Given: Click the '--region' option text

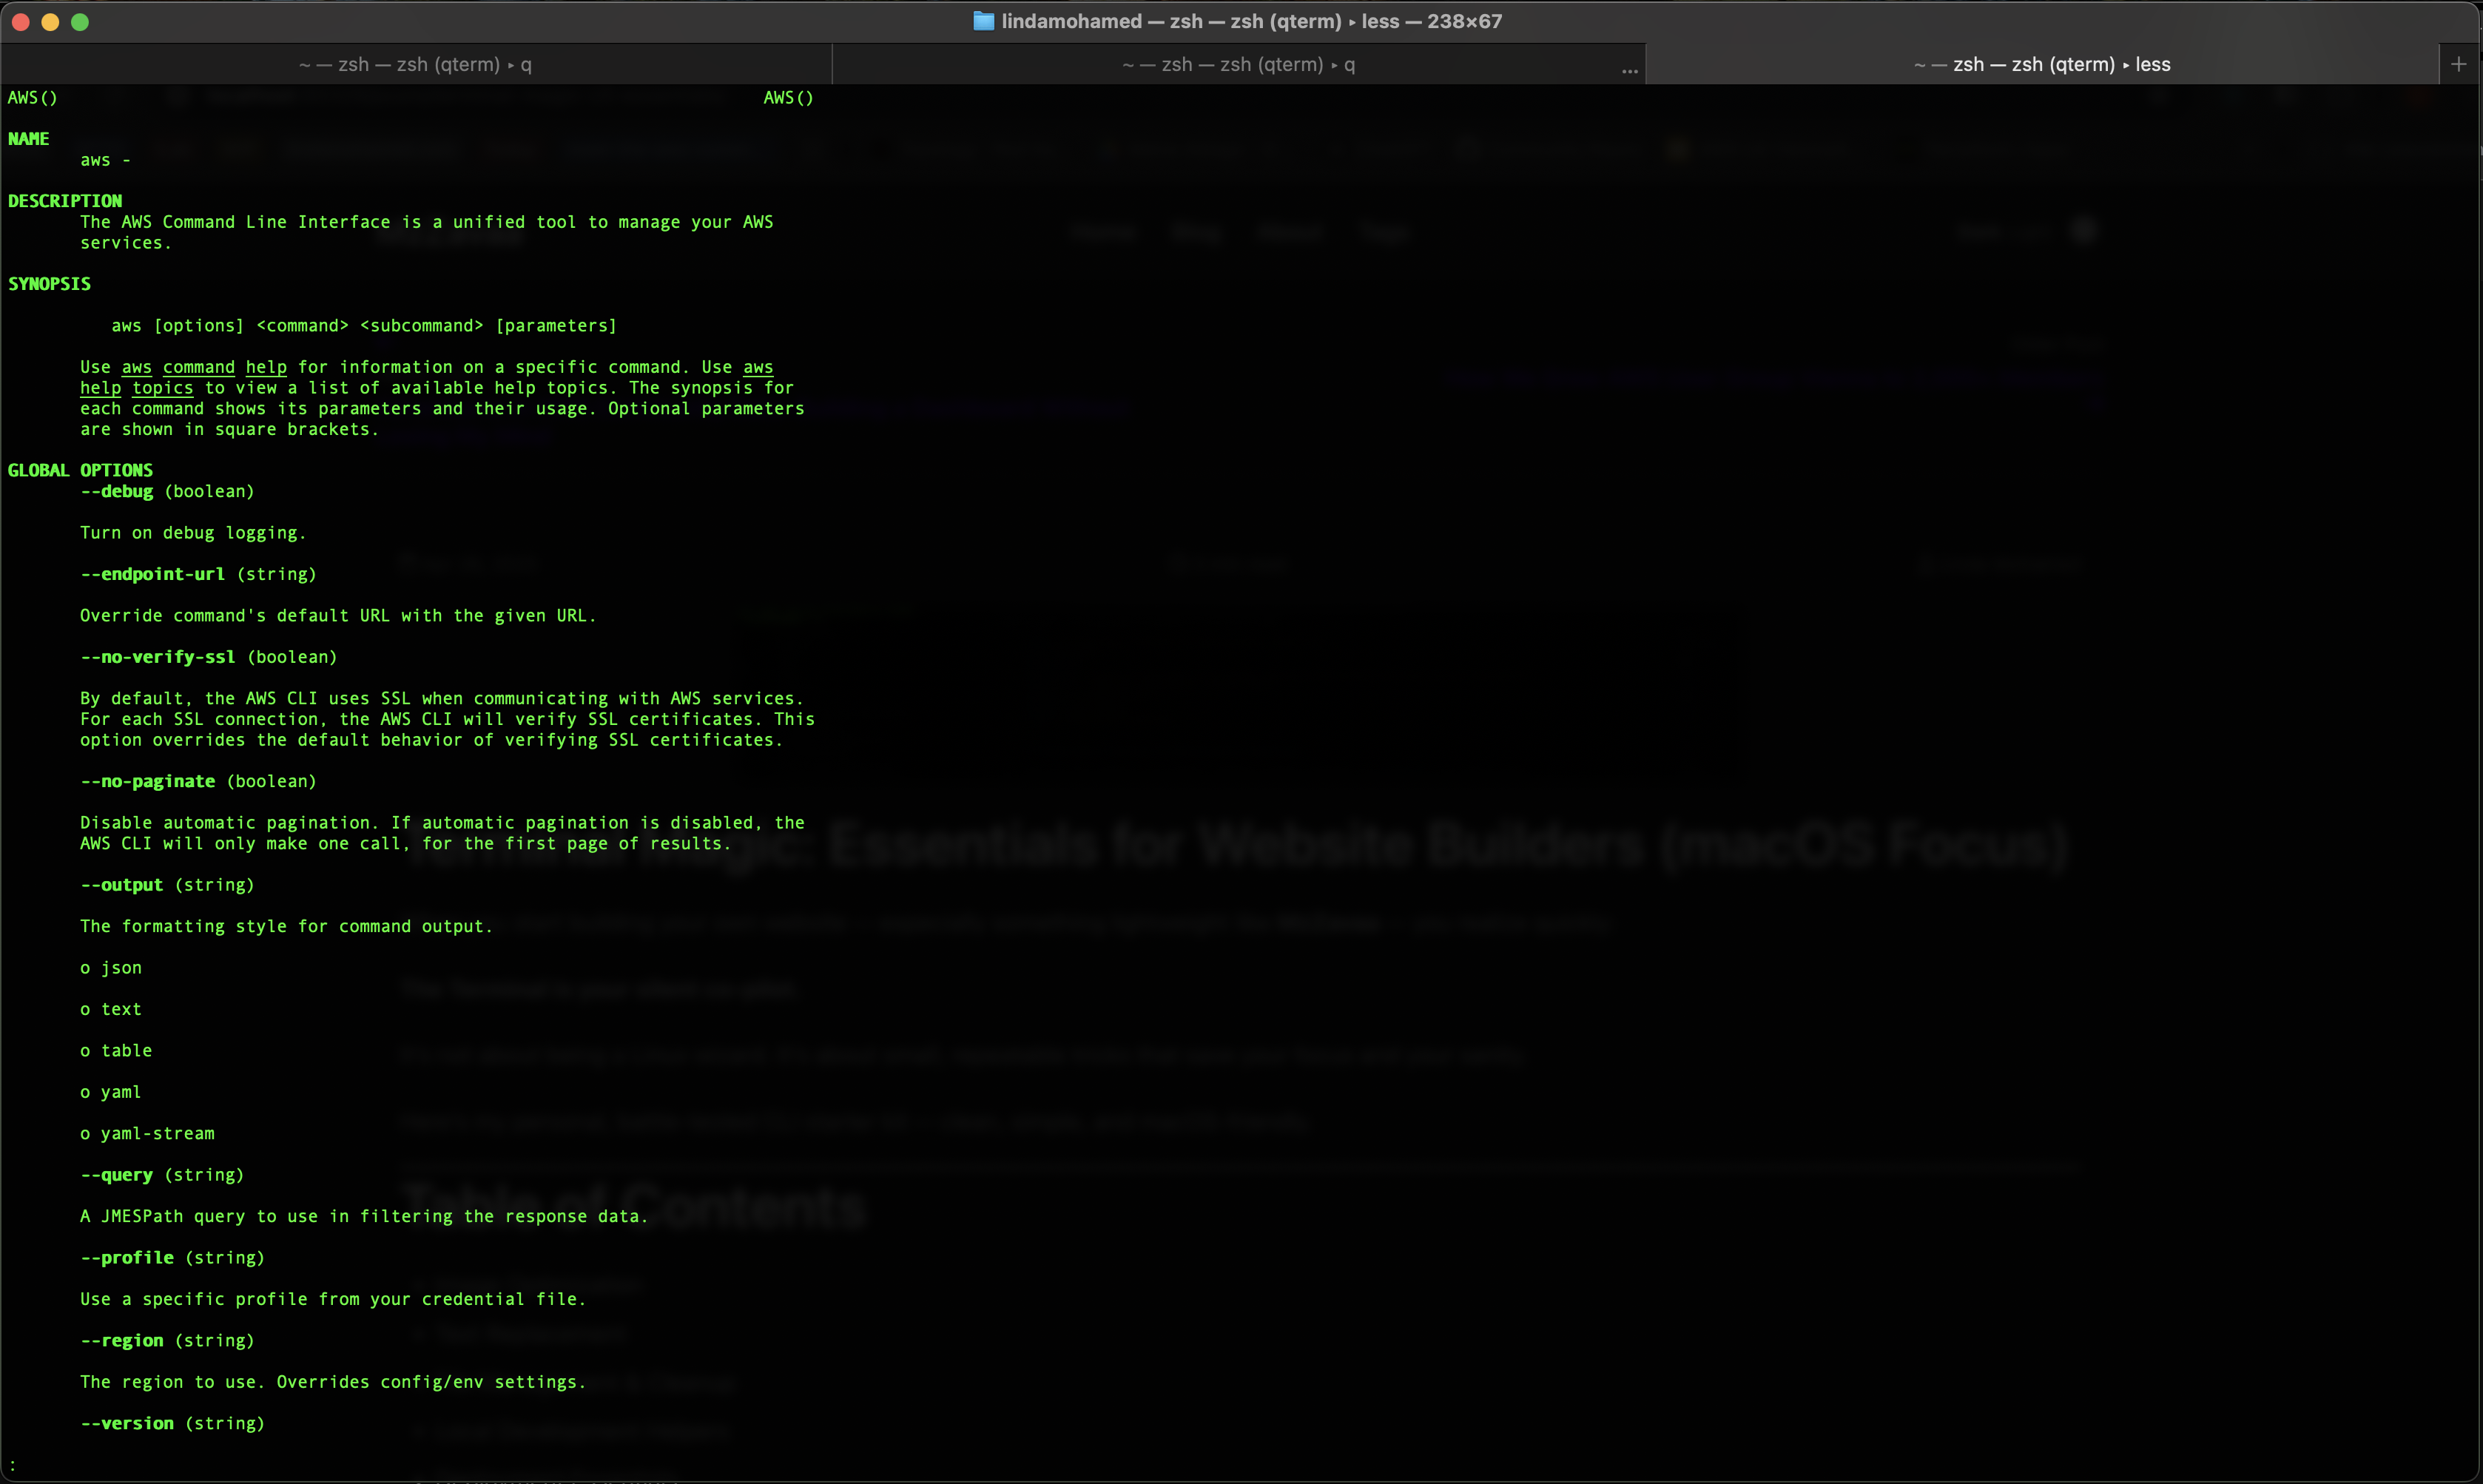Looking at the screenshot, I should pos(122,1341).
